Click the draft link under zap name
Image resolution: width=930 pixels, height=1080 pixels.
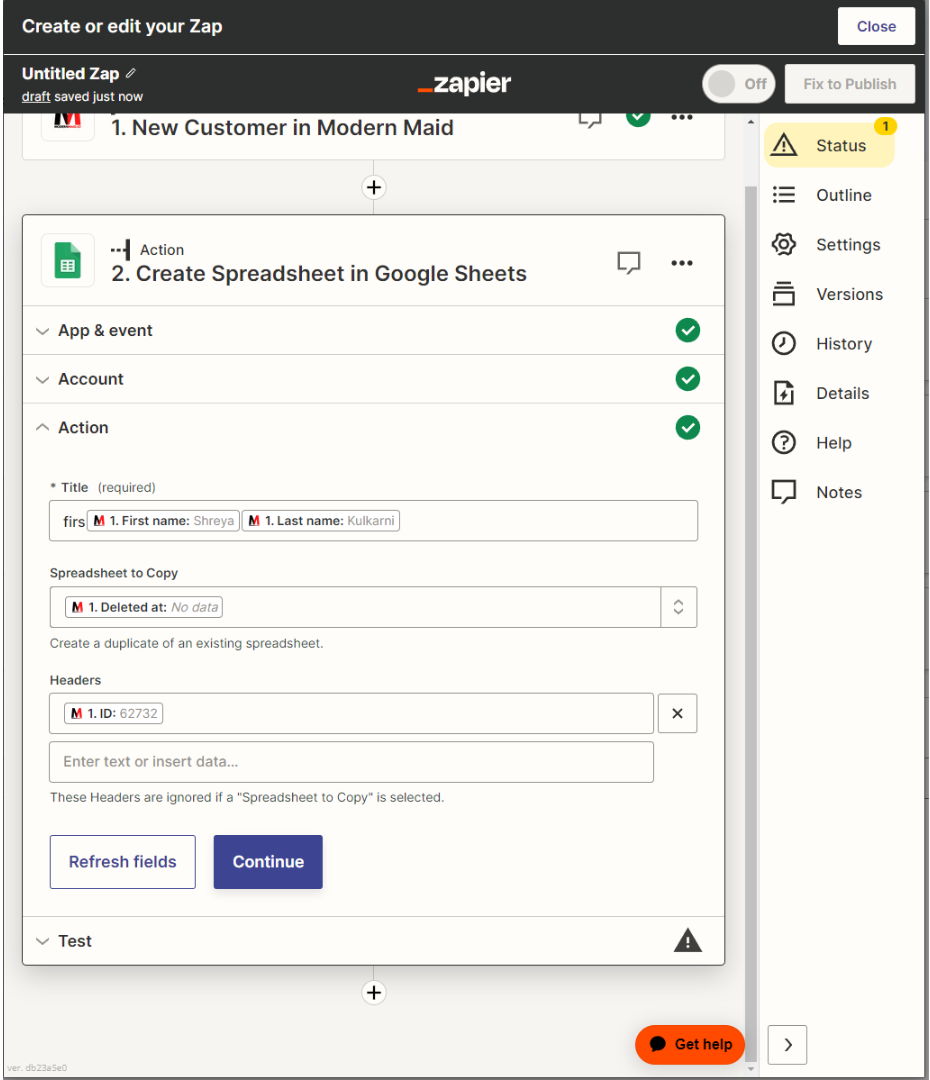tap(36, 96)
